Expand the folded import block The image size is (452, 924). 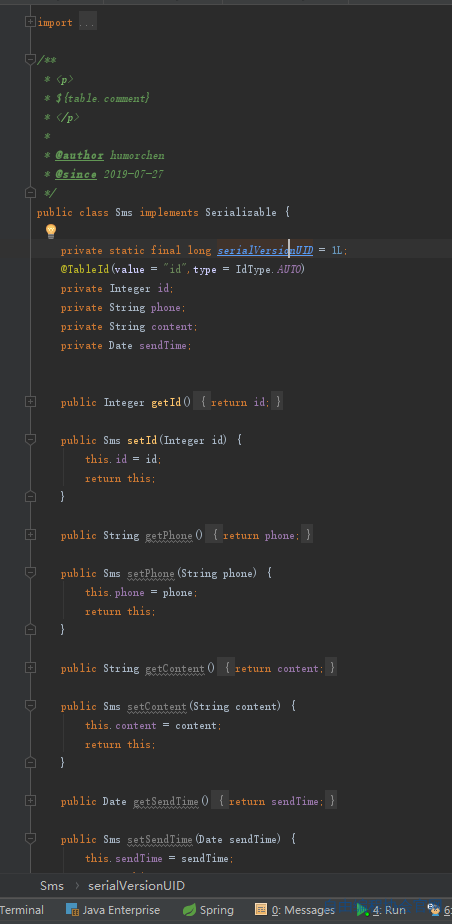[30, 22]
